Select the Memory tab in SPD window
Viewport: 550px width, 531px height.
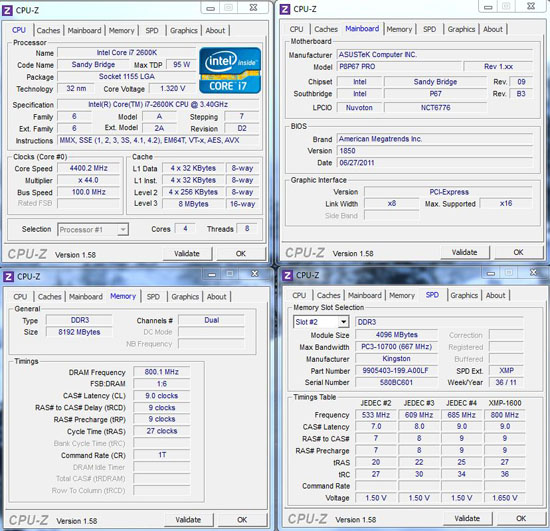[x=402, y=295]
